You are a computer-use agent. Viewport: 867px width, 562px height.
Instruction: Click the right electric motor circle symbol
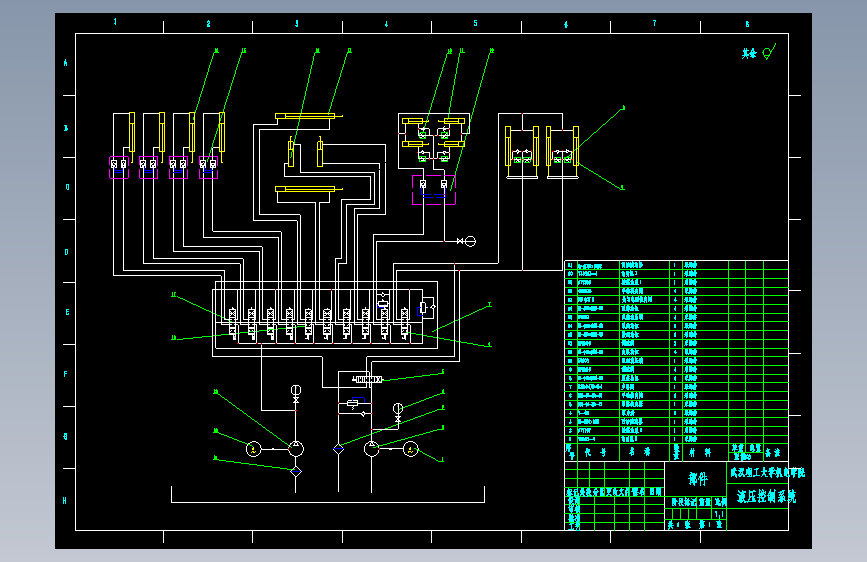tap(410, 449)
